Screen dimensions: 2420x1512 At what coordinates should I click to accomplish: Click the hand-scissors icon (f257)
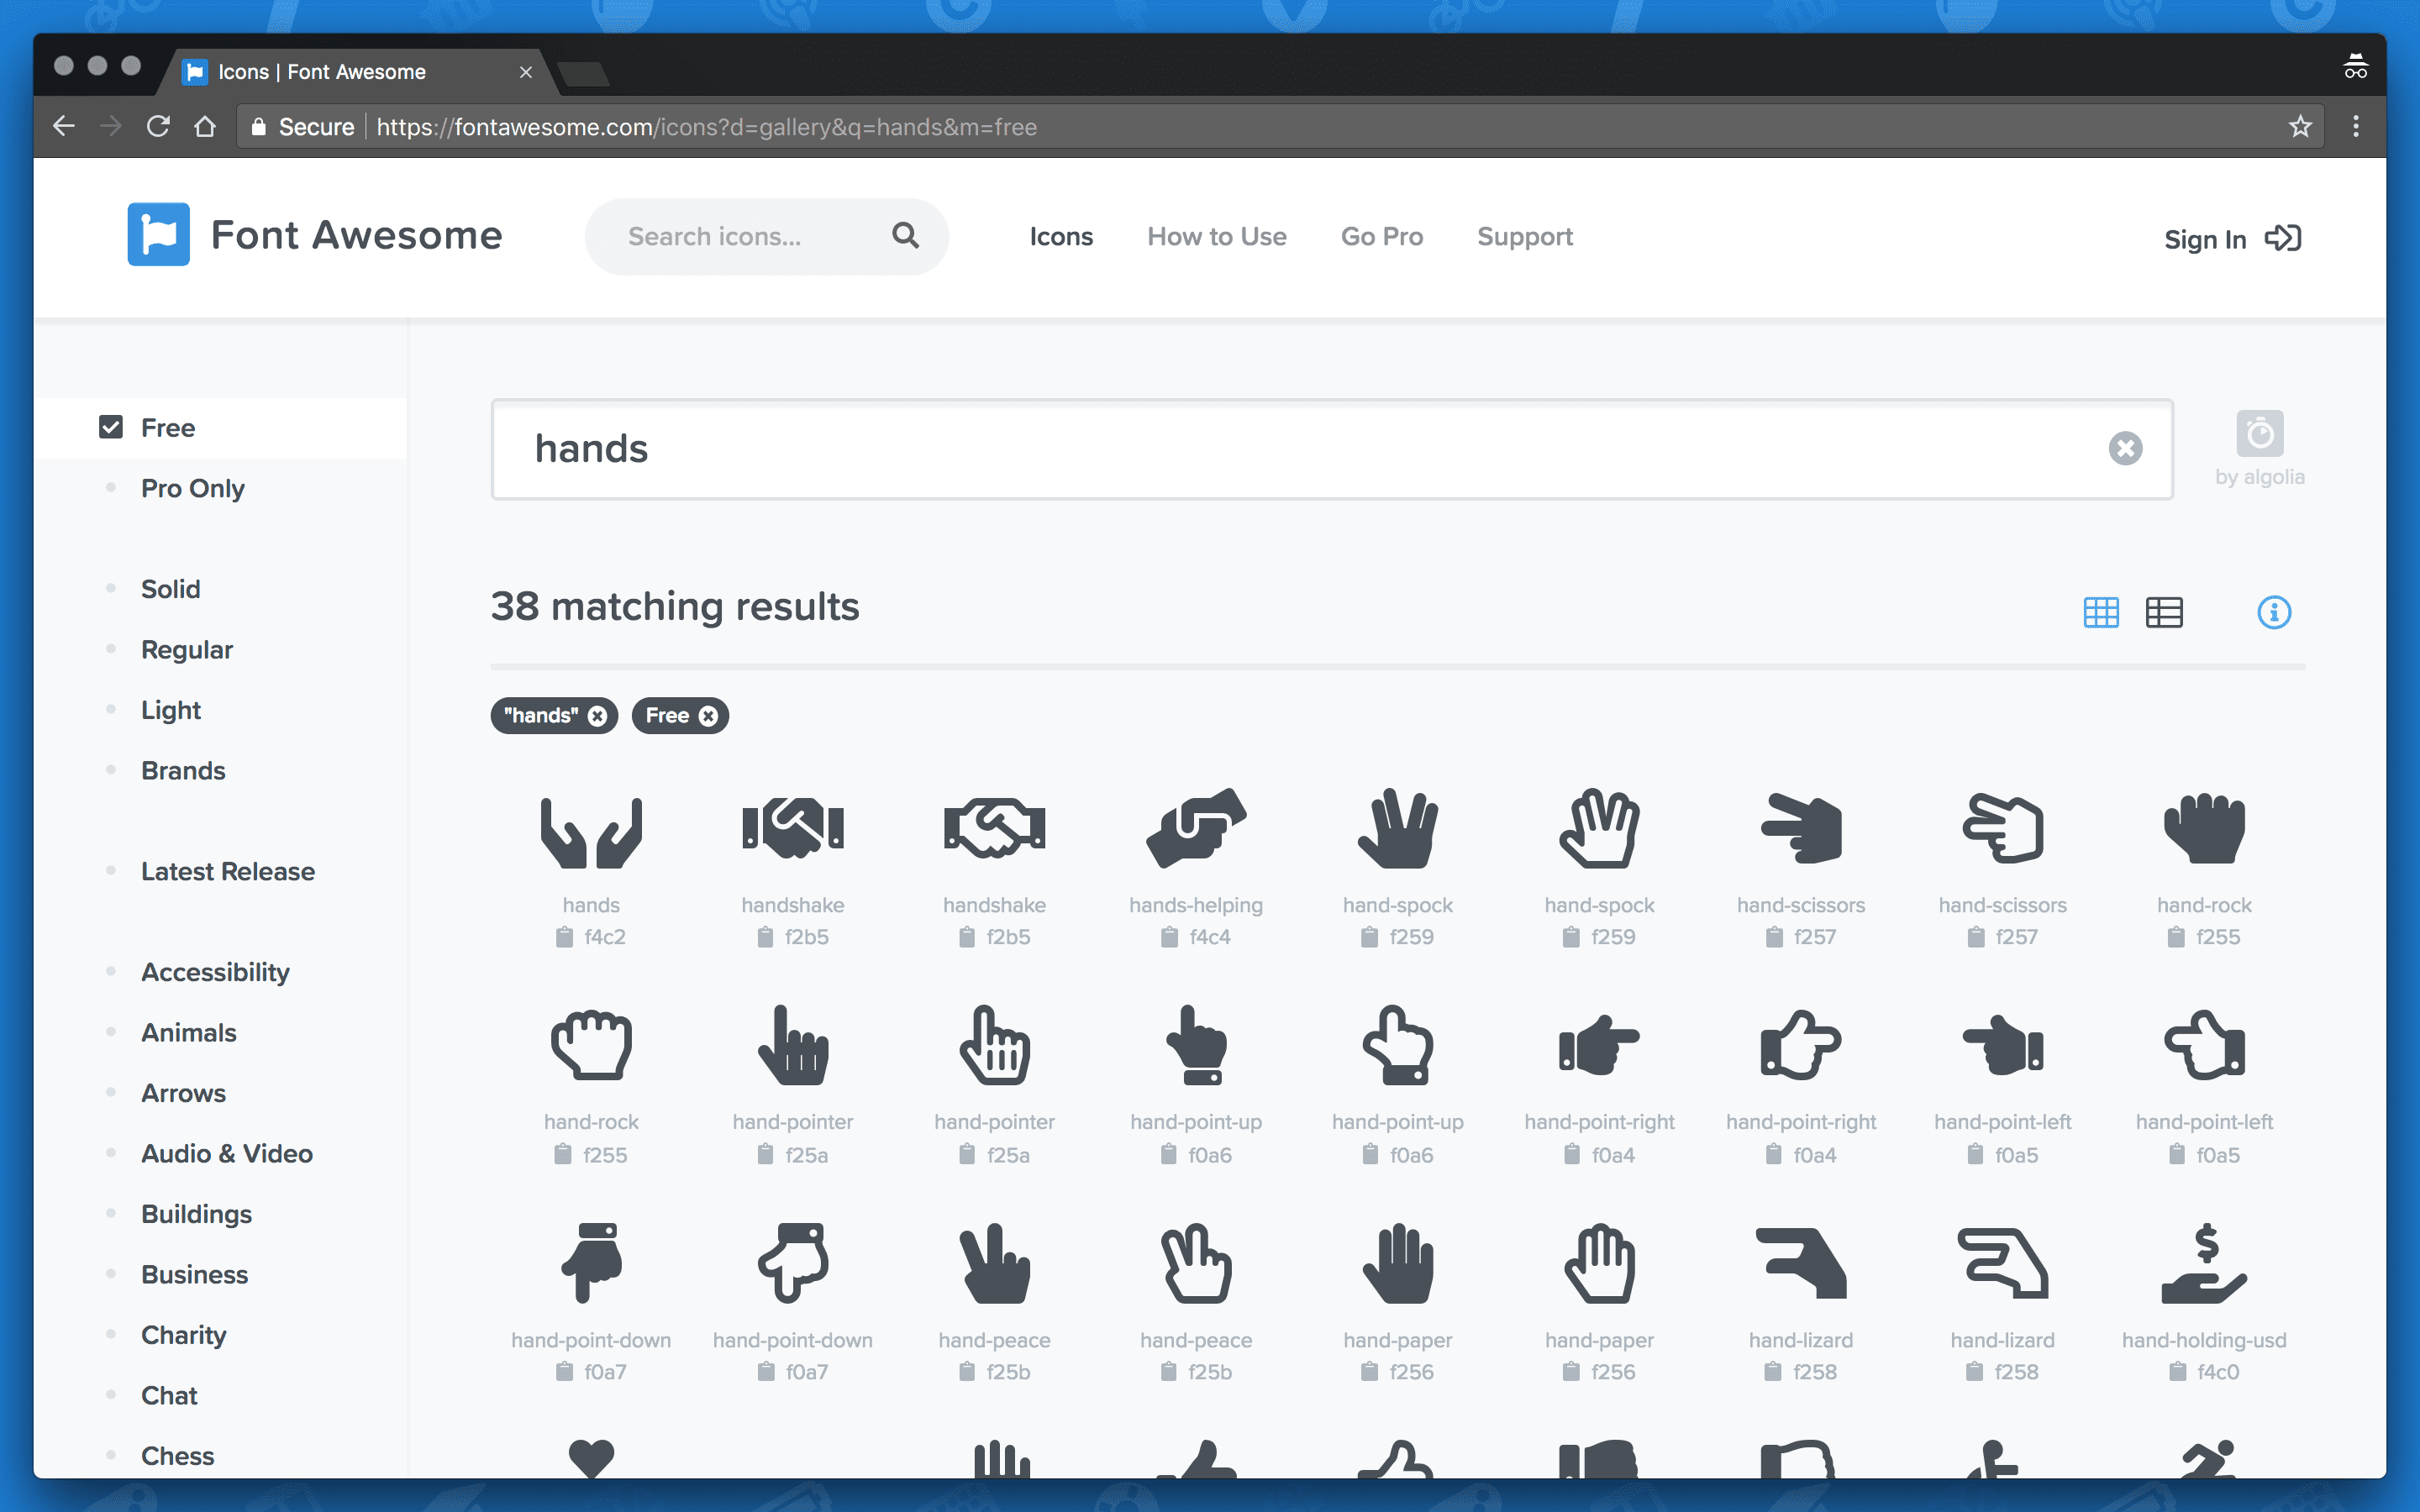click(x=1798, y=829)
